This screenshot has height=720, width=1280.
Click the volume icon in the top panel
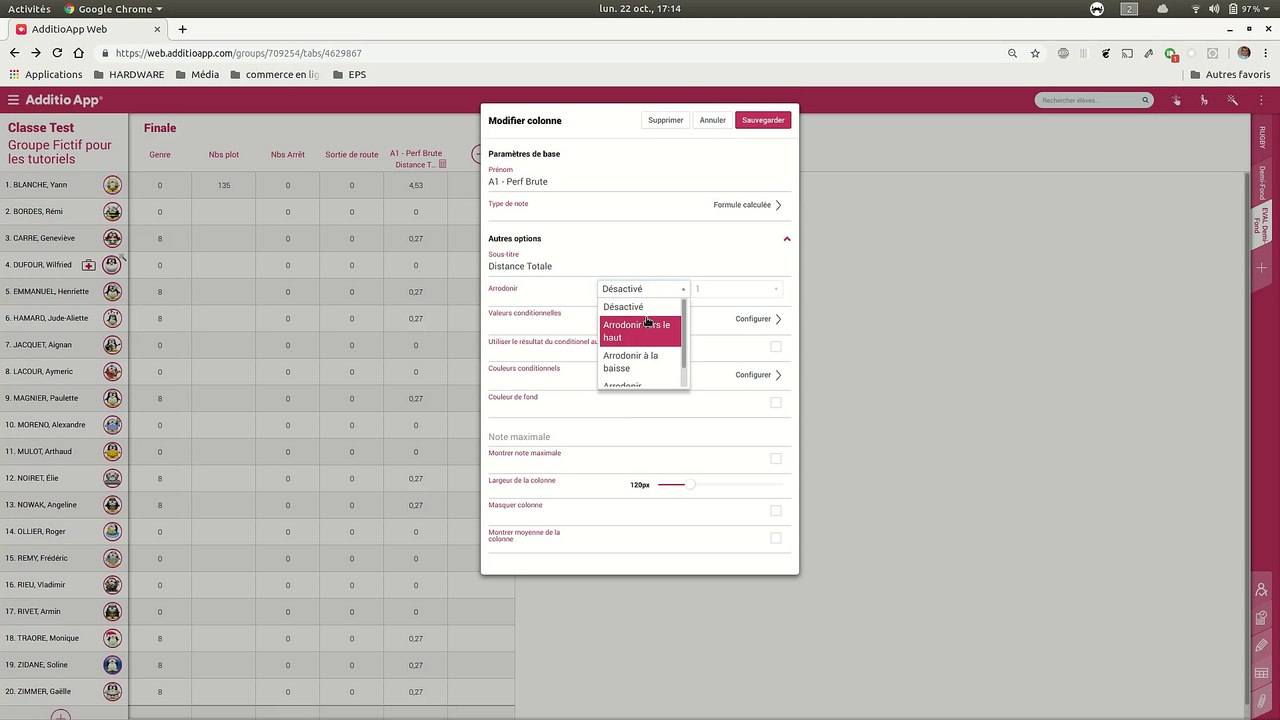point(1214,9)
